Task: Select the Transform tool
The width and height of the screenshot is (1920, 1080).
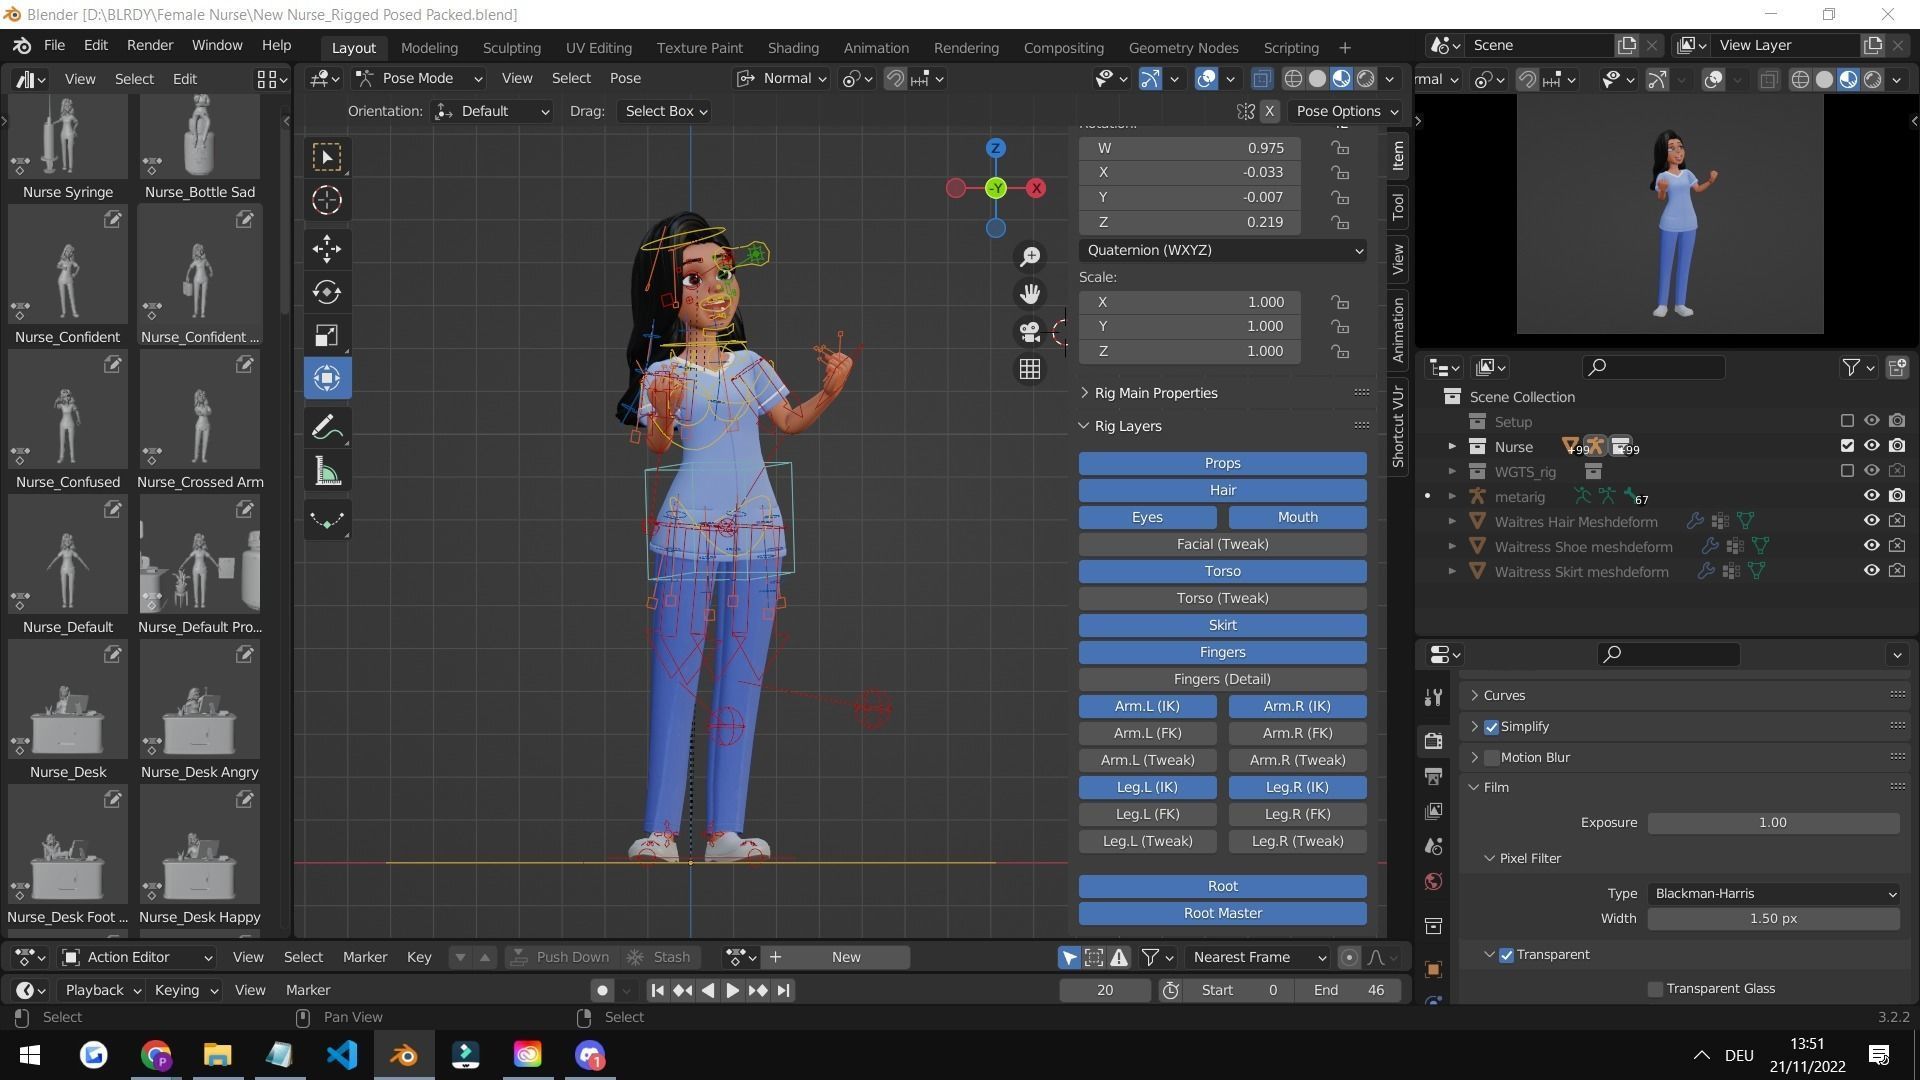Action: point(327,378)
